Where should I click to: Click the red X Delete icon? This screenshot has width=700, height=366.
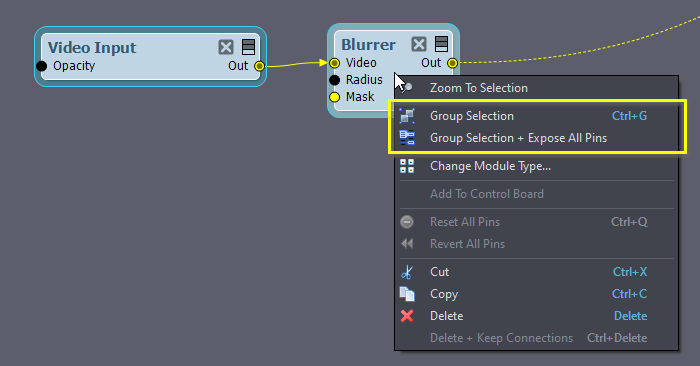pyautogui.click(x=407, y=316)
